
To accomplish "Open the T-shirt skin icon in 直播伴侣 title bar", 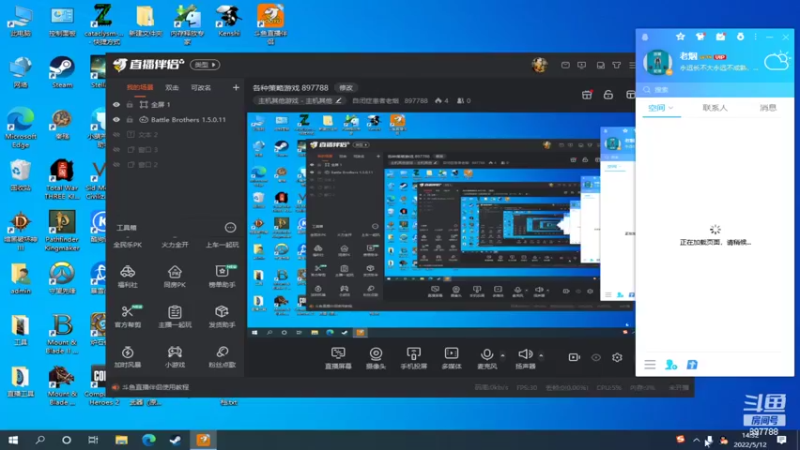I will coord(617,65).
